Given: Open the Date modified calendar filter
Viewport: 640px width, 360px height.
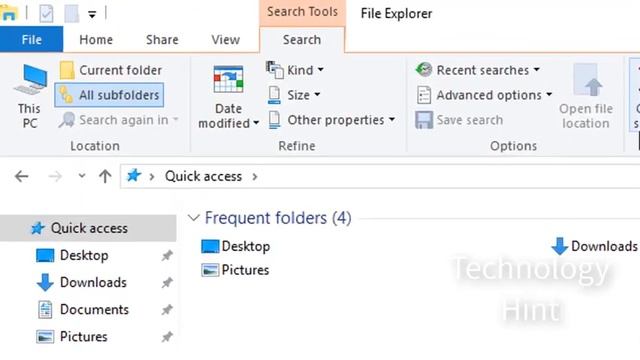Looking at the screenshot, I should coord(228,96).
